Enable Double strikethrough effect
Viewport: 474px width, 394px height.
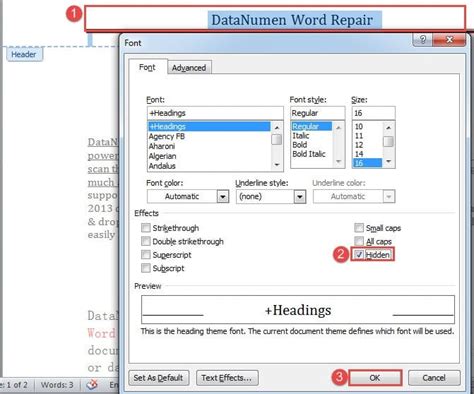146,241
